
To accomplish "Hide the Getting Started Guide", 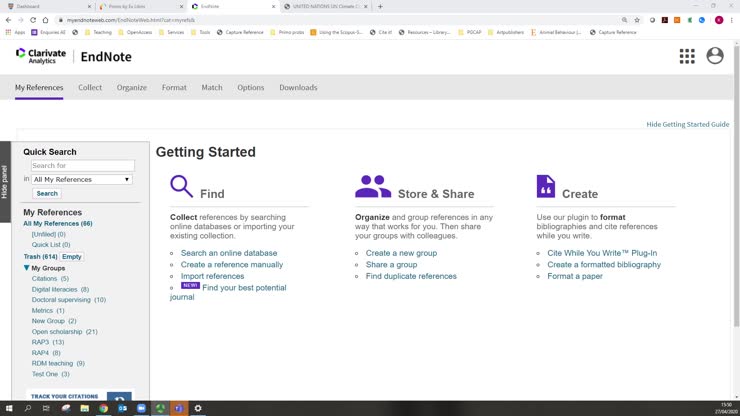I will click(x=688, y=124).
